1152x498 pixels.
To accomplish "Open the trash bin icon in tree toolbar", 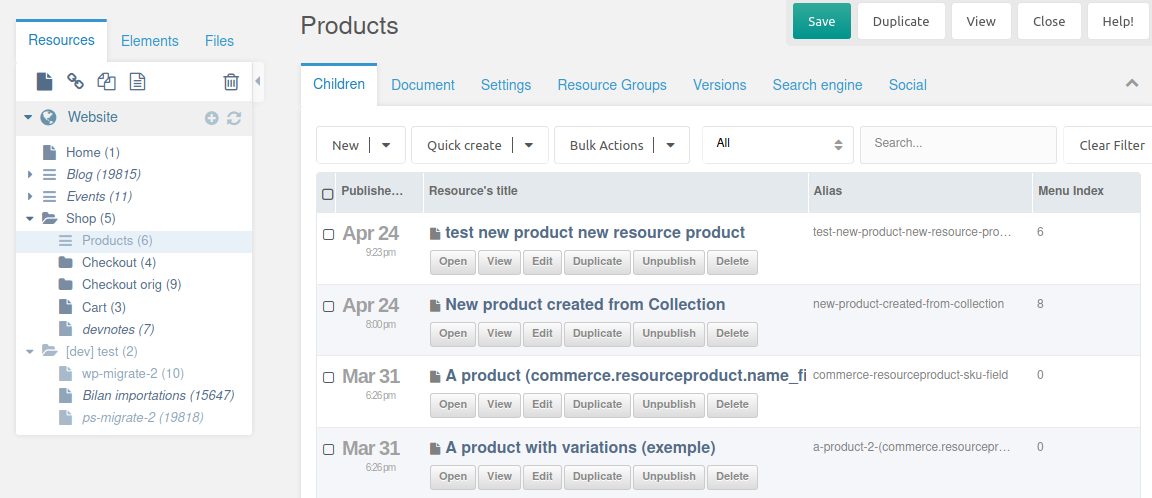I will click(231, 82).
